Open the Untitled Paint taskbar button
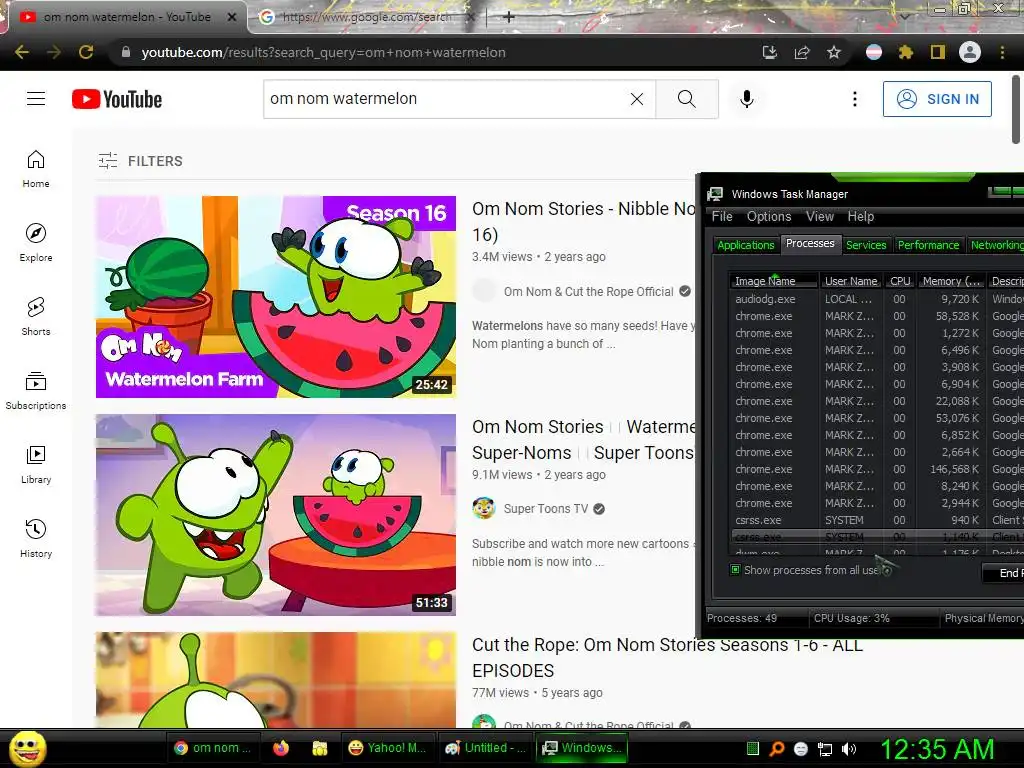Image resolution: width=1024 pixels, height=768 pixels. 485,748
